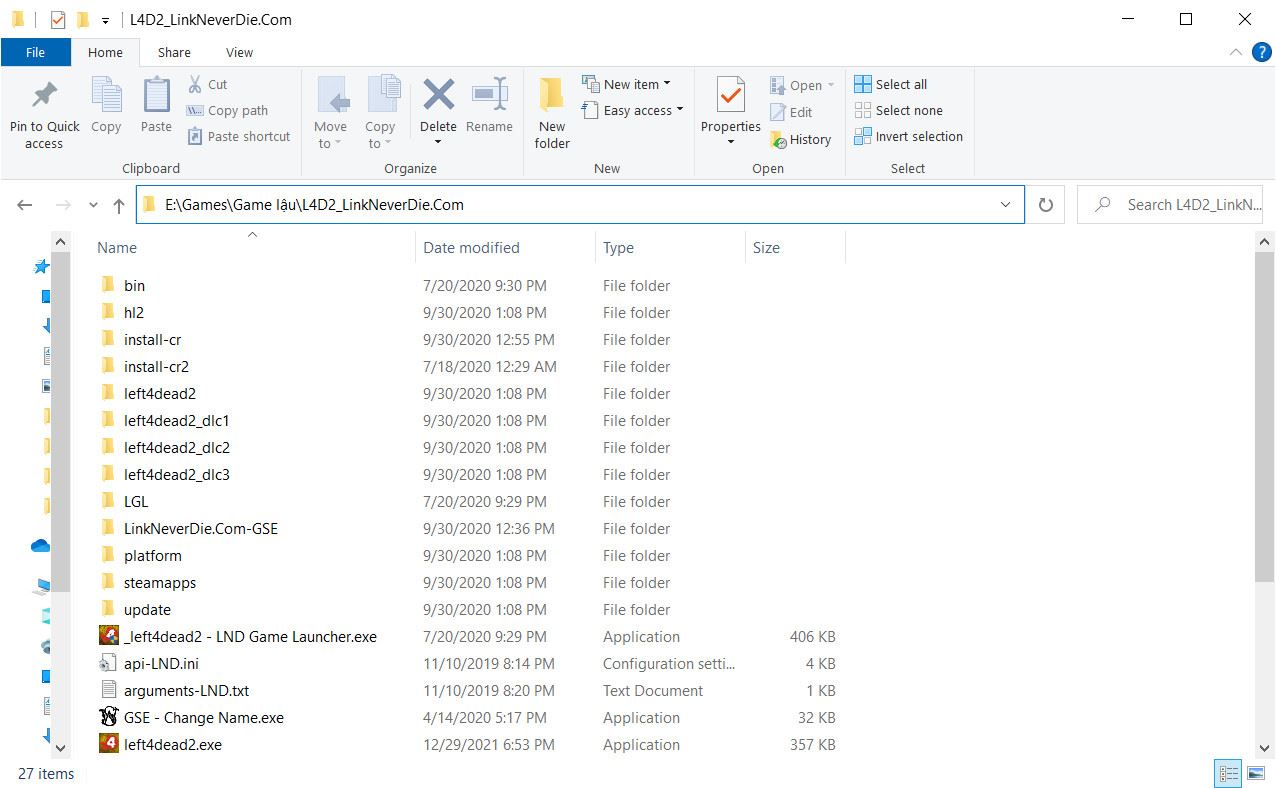Click the OneDrive cloud in navigation pane

pos(41,546)
